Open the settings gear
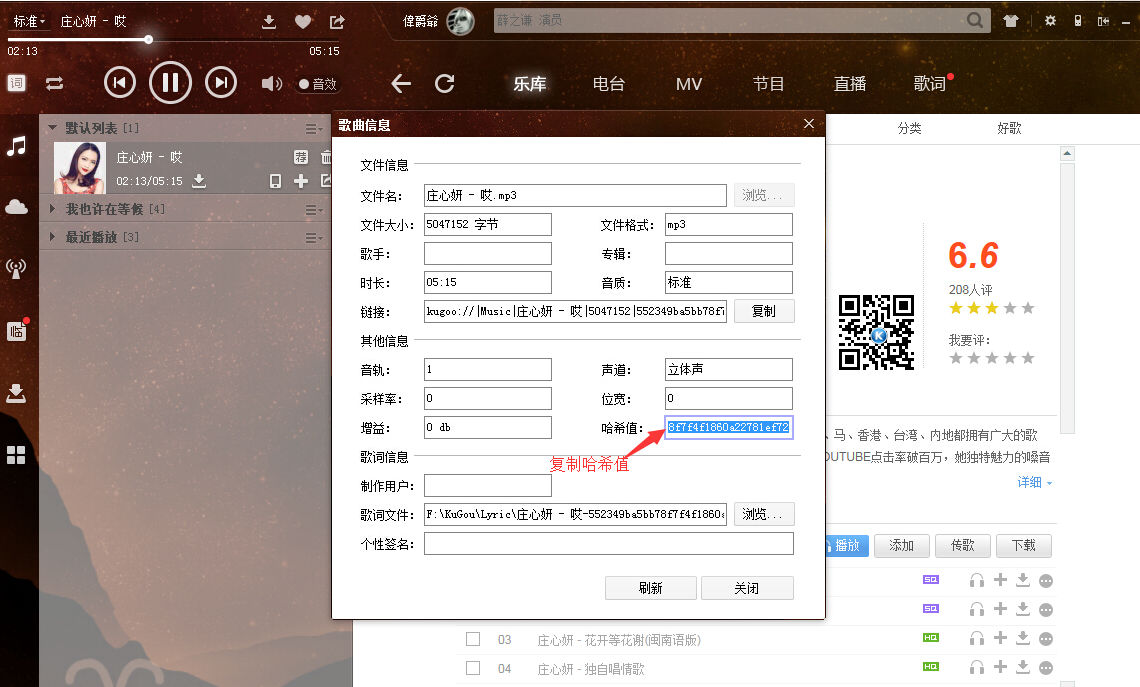 coord(1050,21)
